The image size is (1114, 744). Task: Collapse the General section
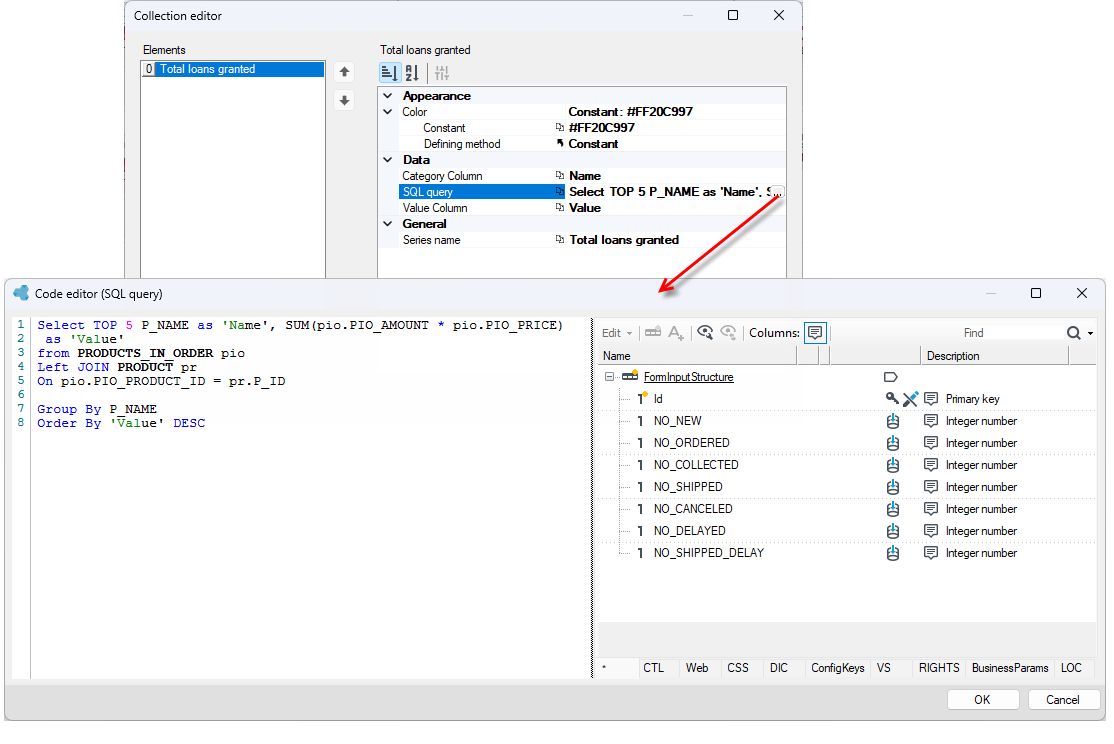click(x=388, y=224)
